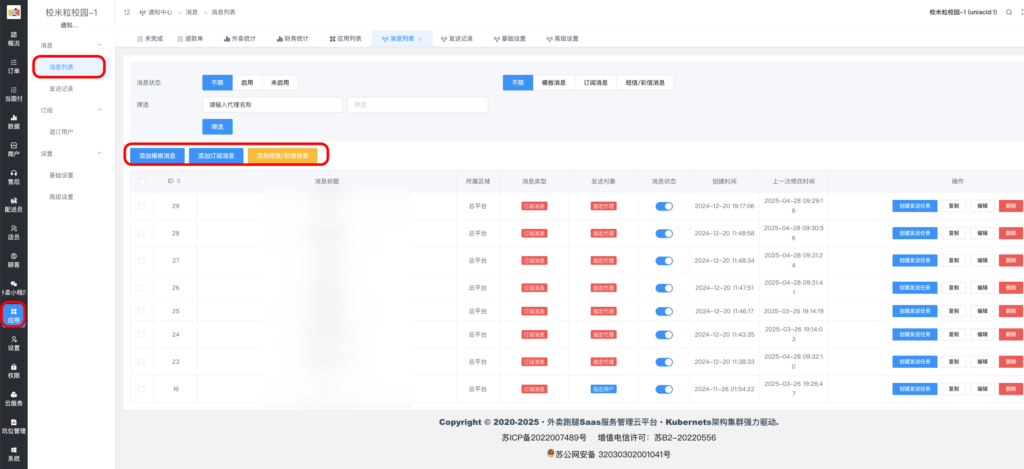Select 高级设置 in the side menu
This screenshot has width=1024, height=469.
pos(61,197)
